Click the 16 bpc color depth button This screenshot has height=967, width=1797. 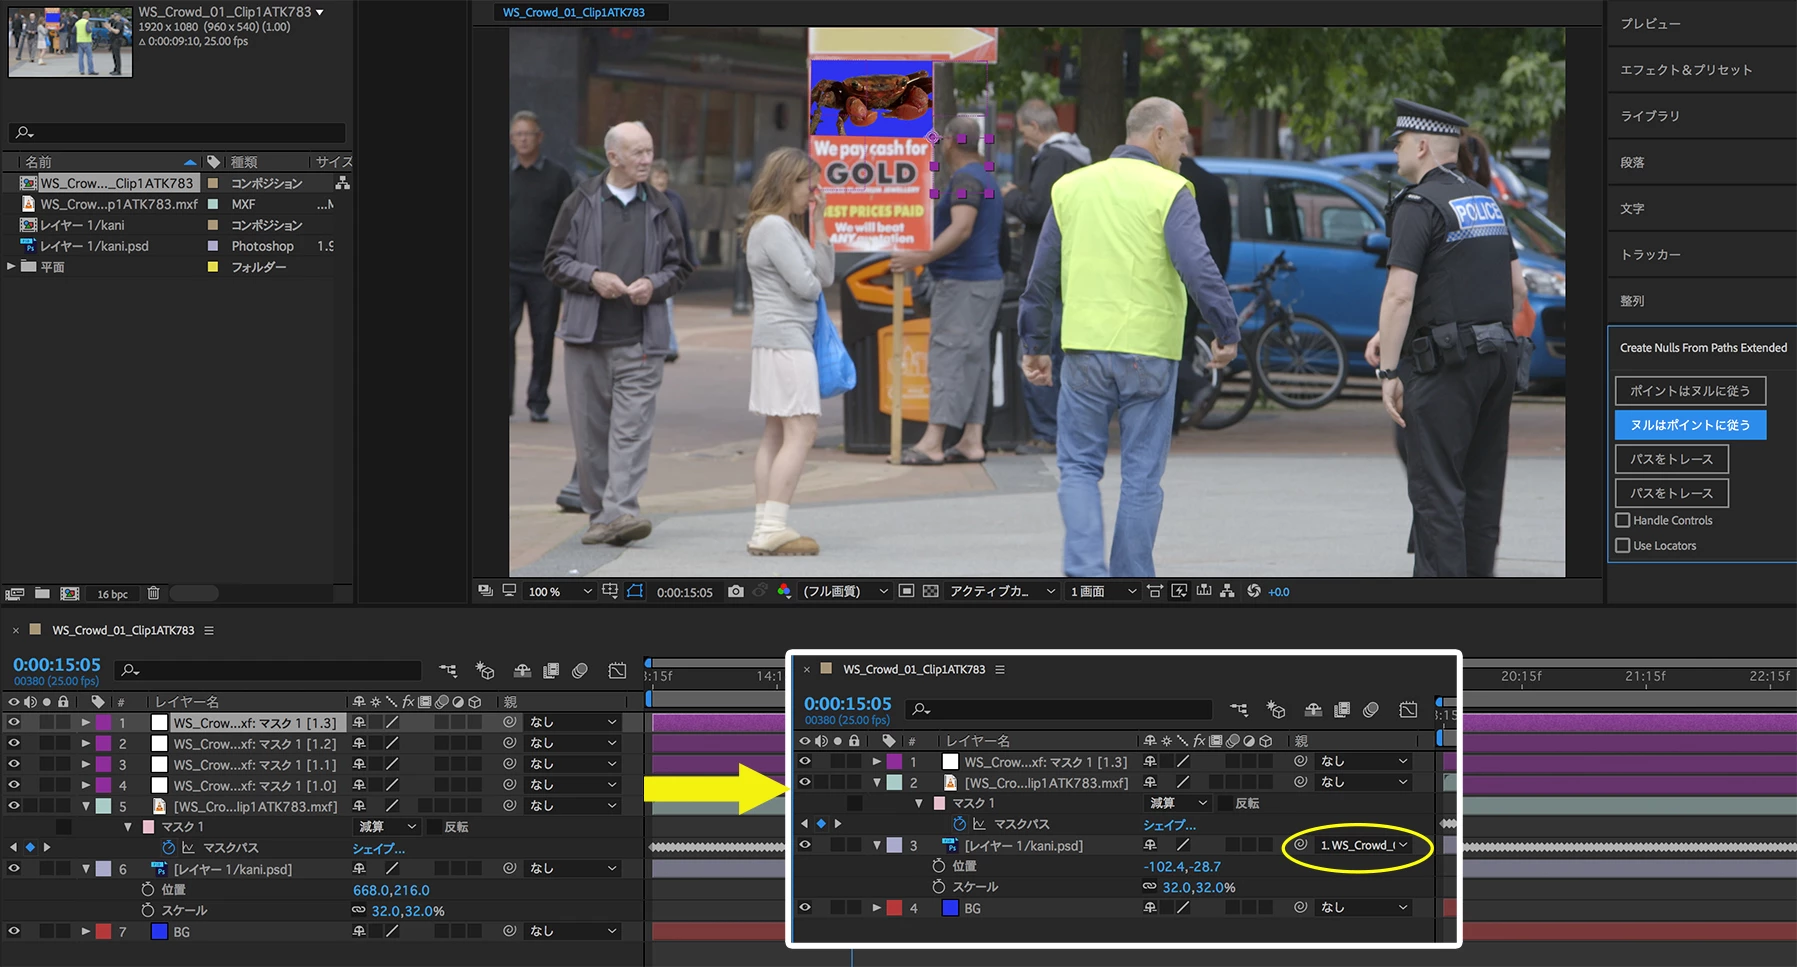tap(112, 594)
